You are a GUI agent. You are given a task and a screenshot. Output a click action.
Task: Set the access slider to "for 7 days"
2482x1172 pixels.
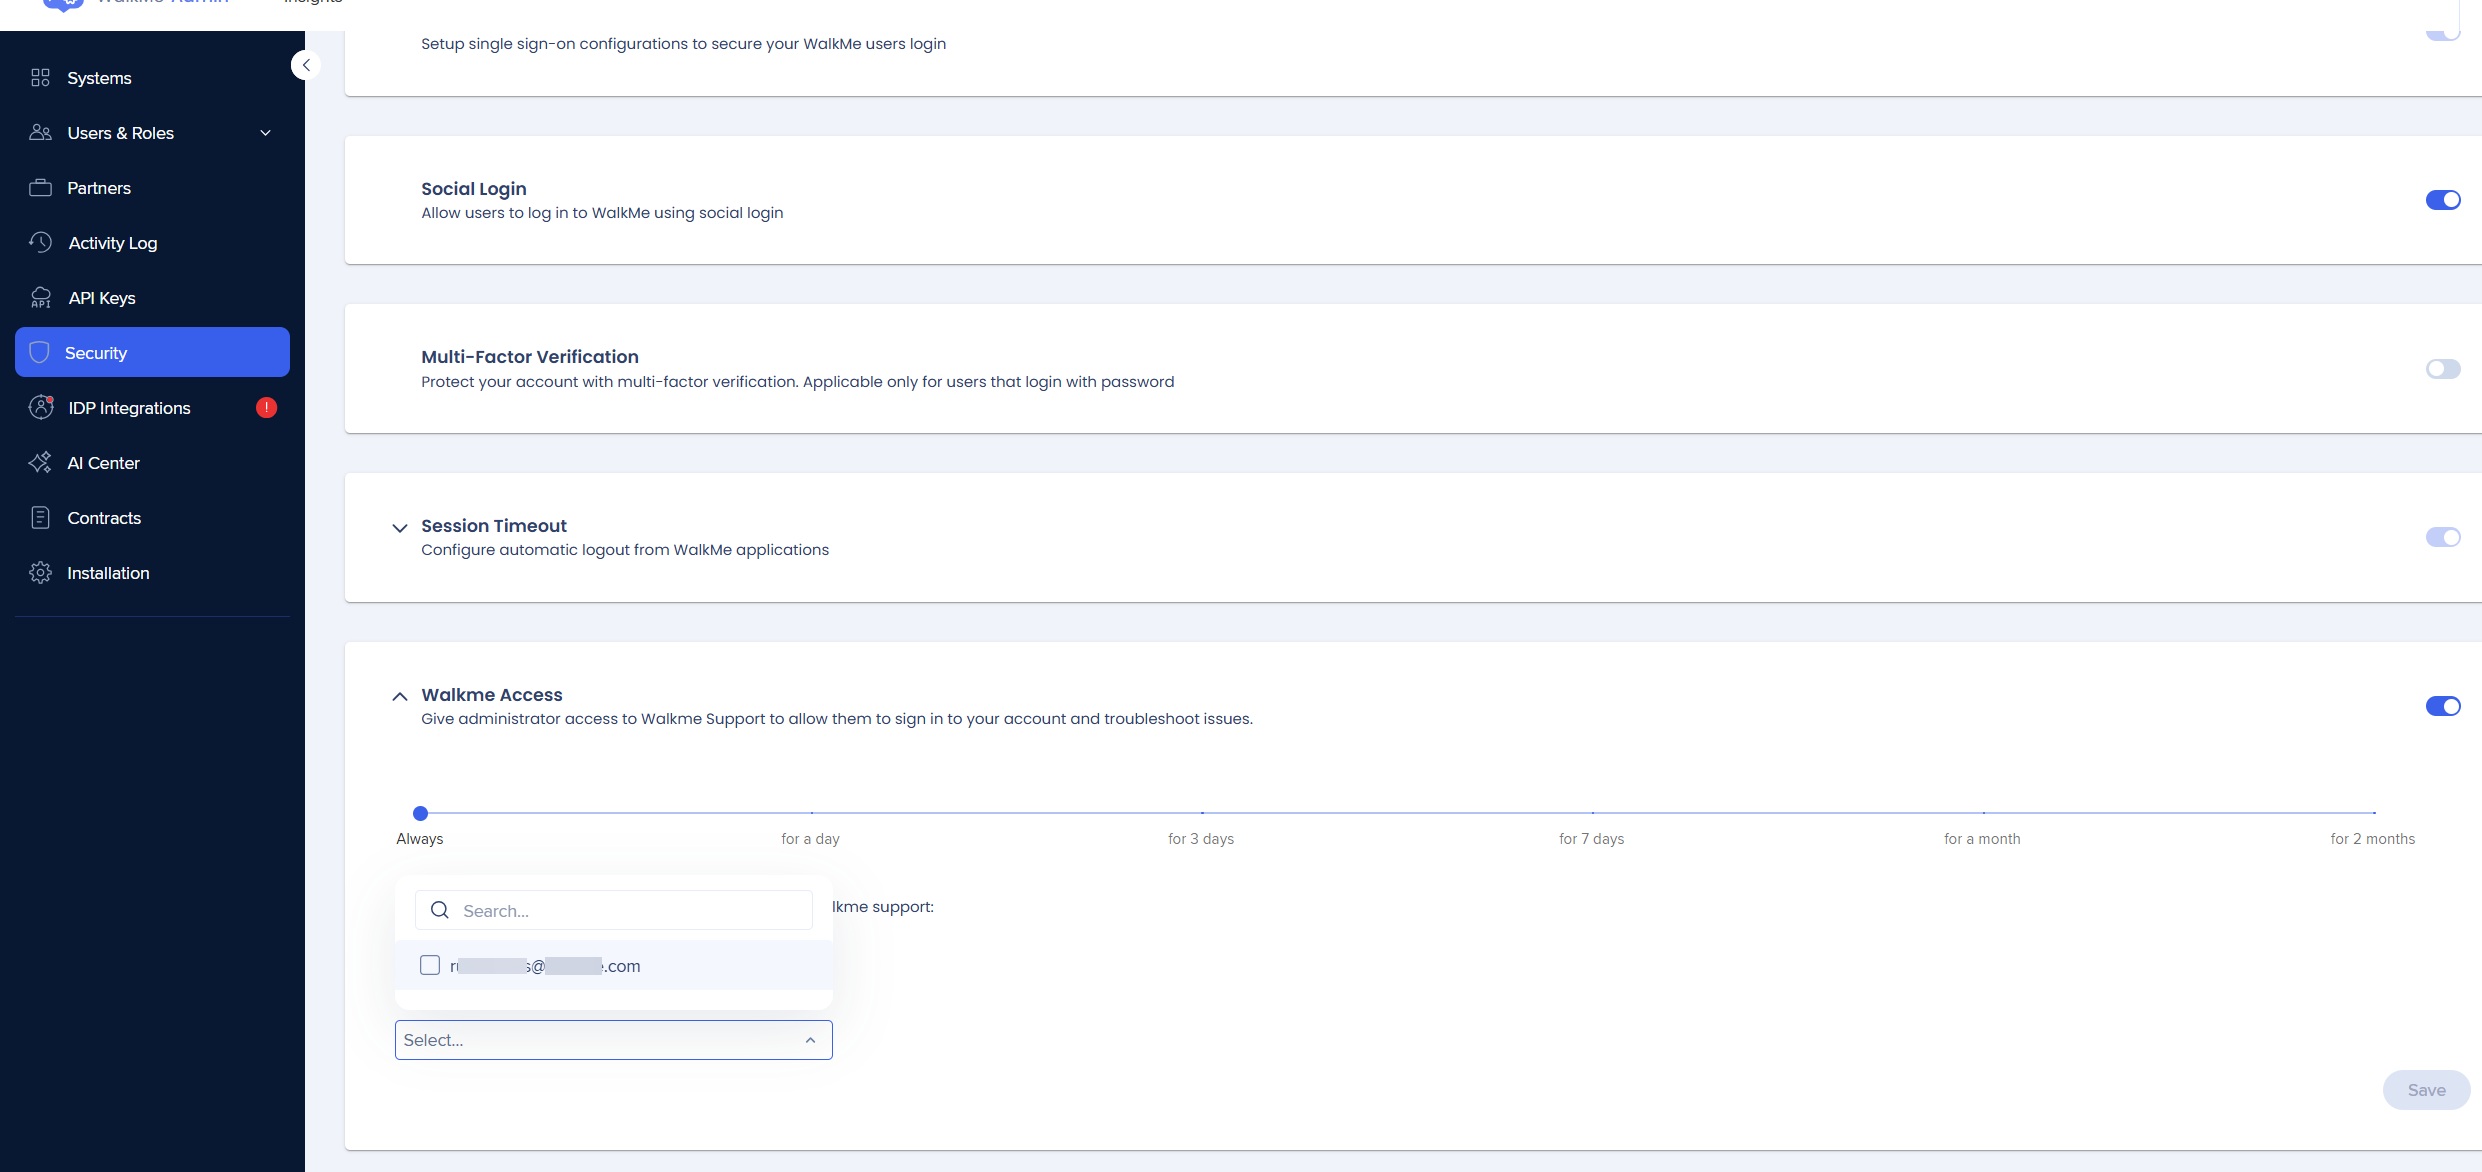[x=1592, y=813]
